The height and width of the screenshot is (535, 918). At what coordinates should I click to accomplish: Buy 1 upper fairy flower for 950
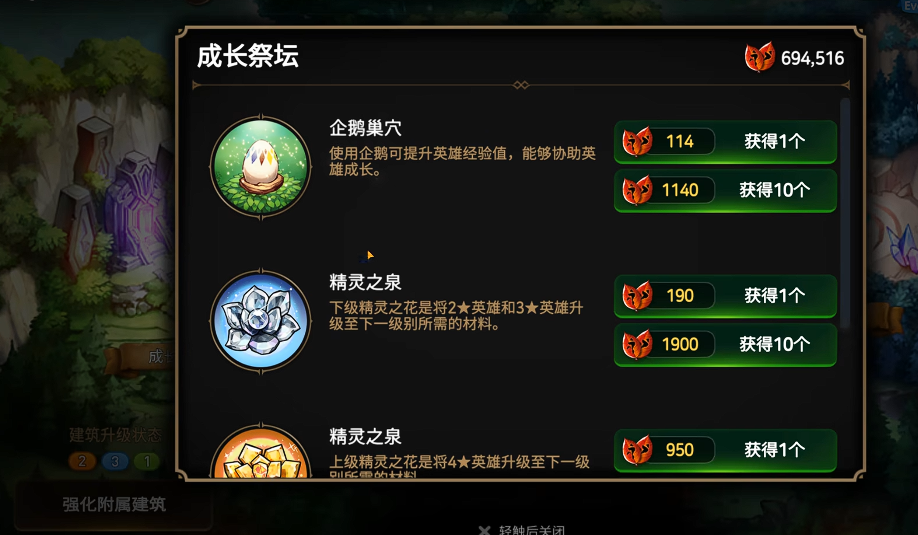[725, 450]
